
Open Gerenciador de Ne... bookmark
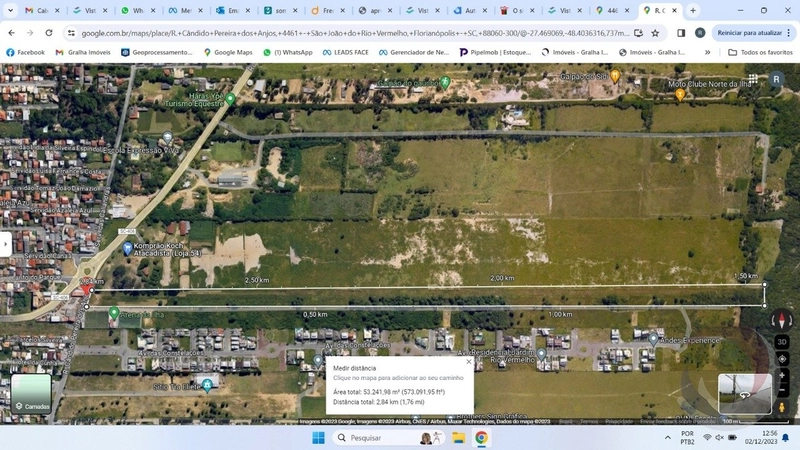coord(414,52)
